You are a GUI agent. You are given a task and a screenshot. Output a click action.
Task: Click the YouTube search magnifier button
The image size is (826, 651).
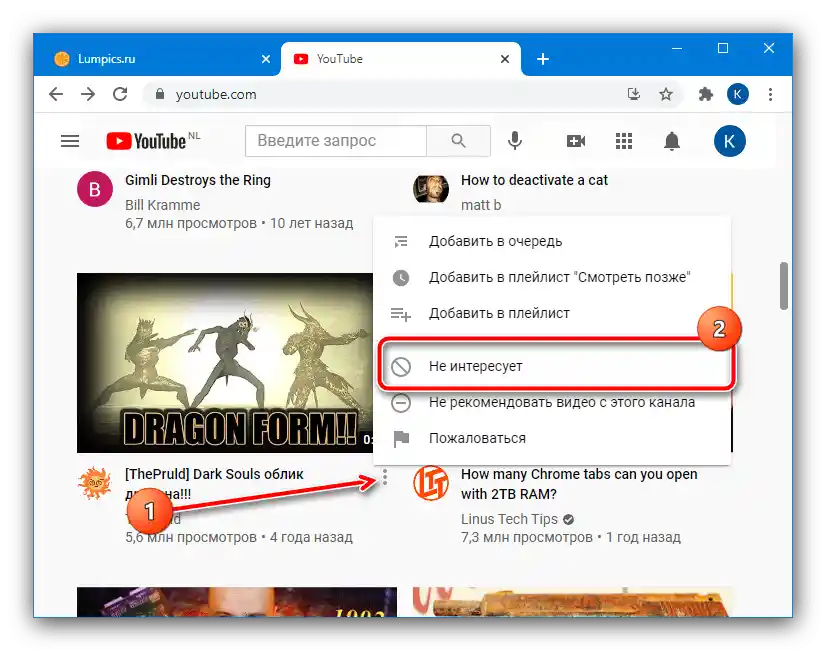[458, 141]
